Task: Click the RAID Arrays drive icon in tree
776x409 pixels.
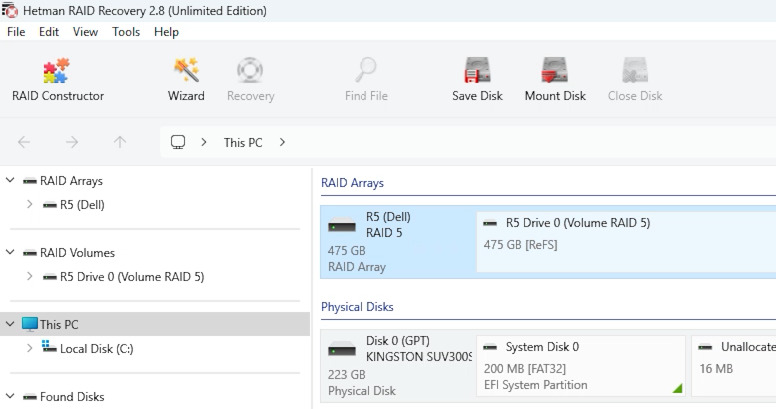Action: [x=30, y=181]
